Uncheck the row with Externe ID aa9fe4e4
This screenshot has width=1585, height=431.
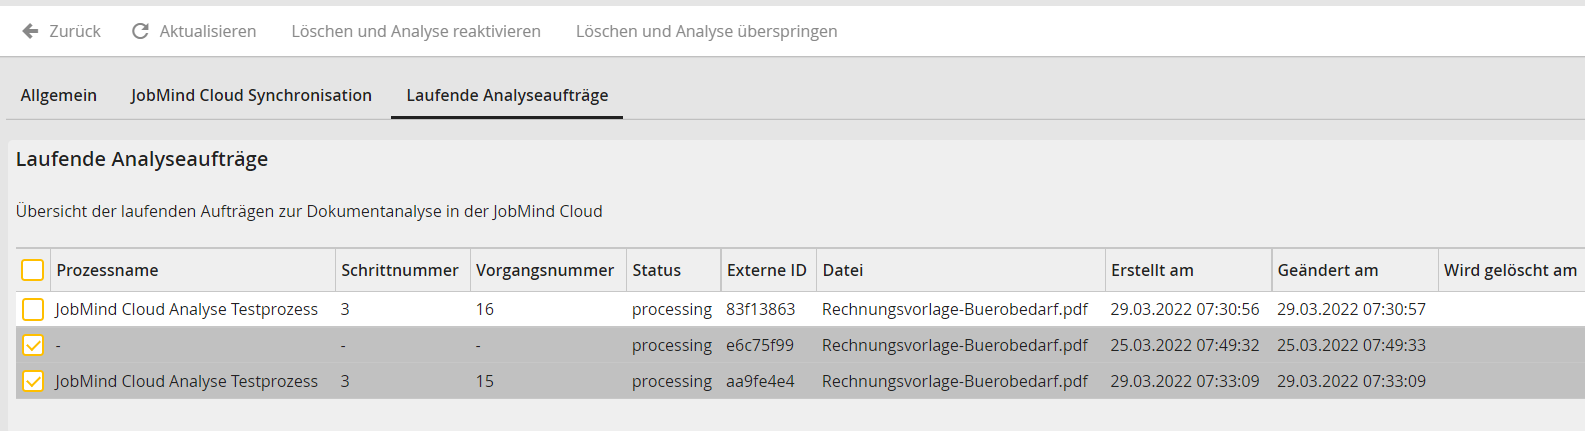pyautogui.click(x=33, y=381)
